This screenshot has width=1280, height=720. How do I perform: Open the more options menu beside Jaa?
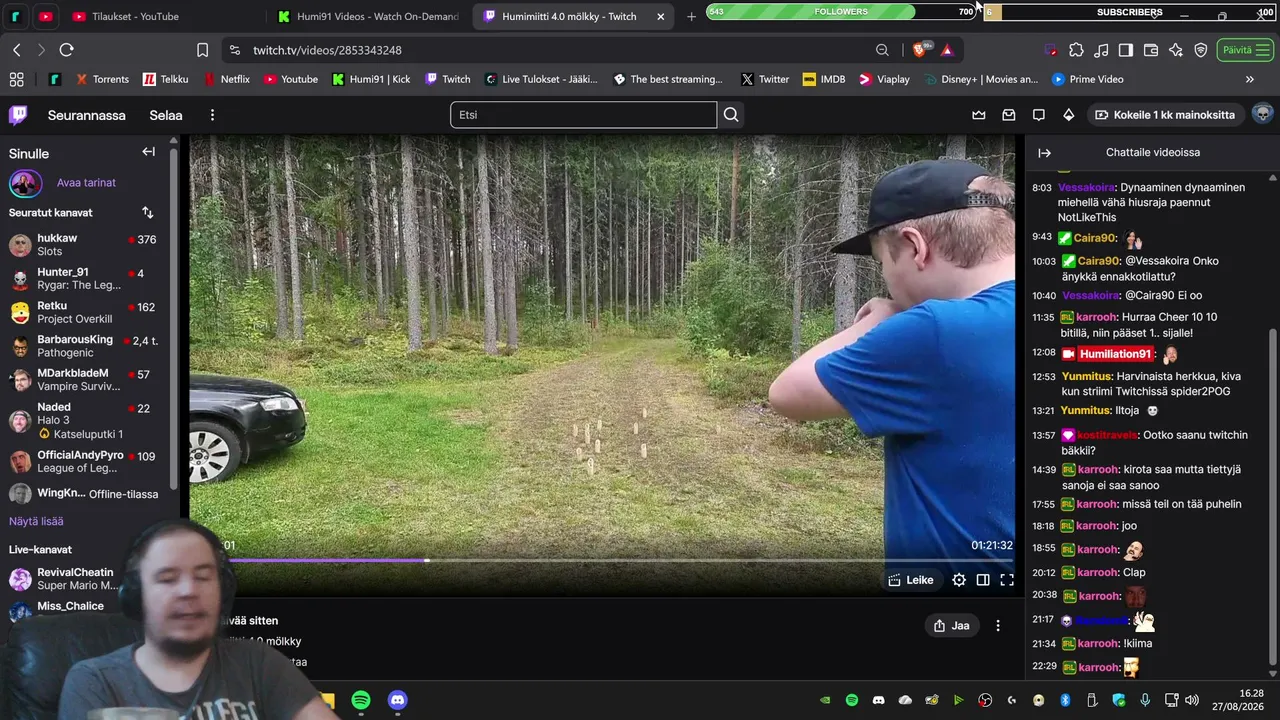coord(997,626)
